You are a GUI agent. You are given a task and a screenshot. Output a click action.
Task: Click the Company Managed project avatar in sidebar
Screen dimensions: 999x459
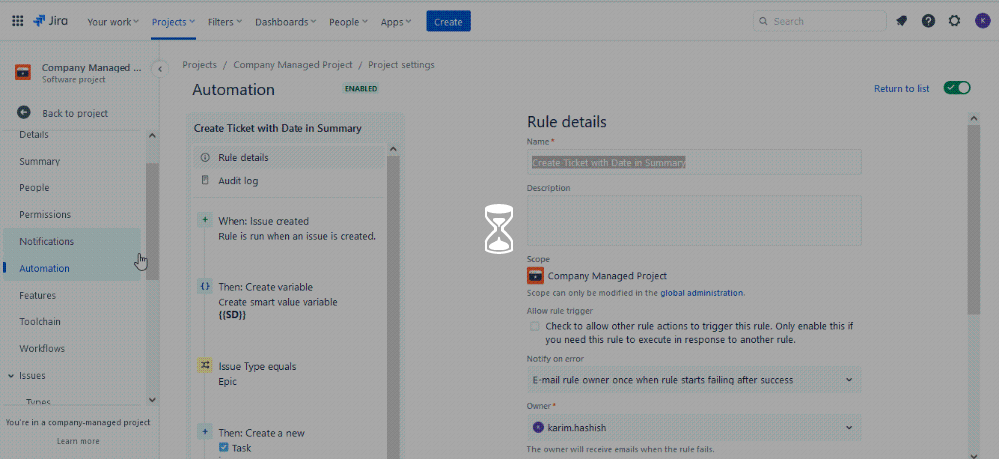pyautogui.click(x=23, y=72)
